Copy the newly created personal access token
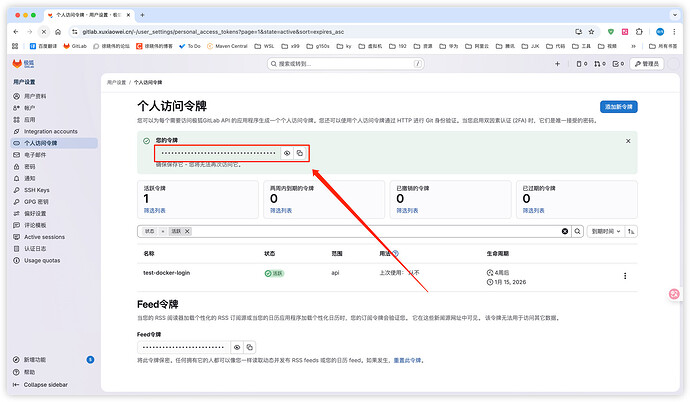 (x=299, y=153)
